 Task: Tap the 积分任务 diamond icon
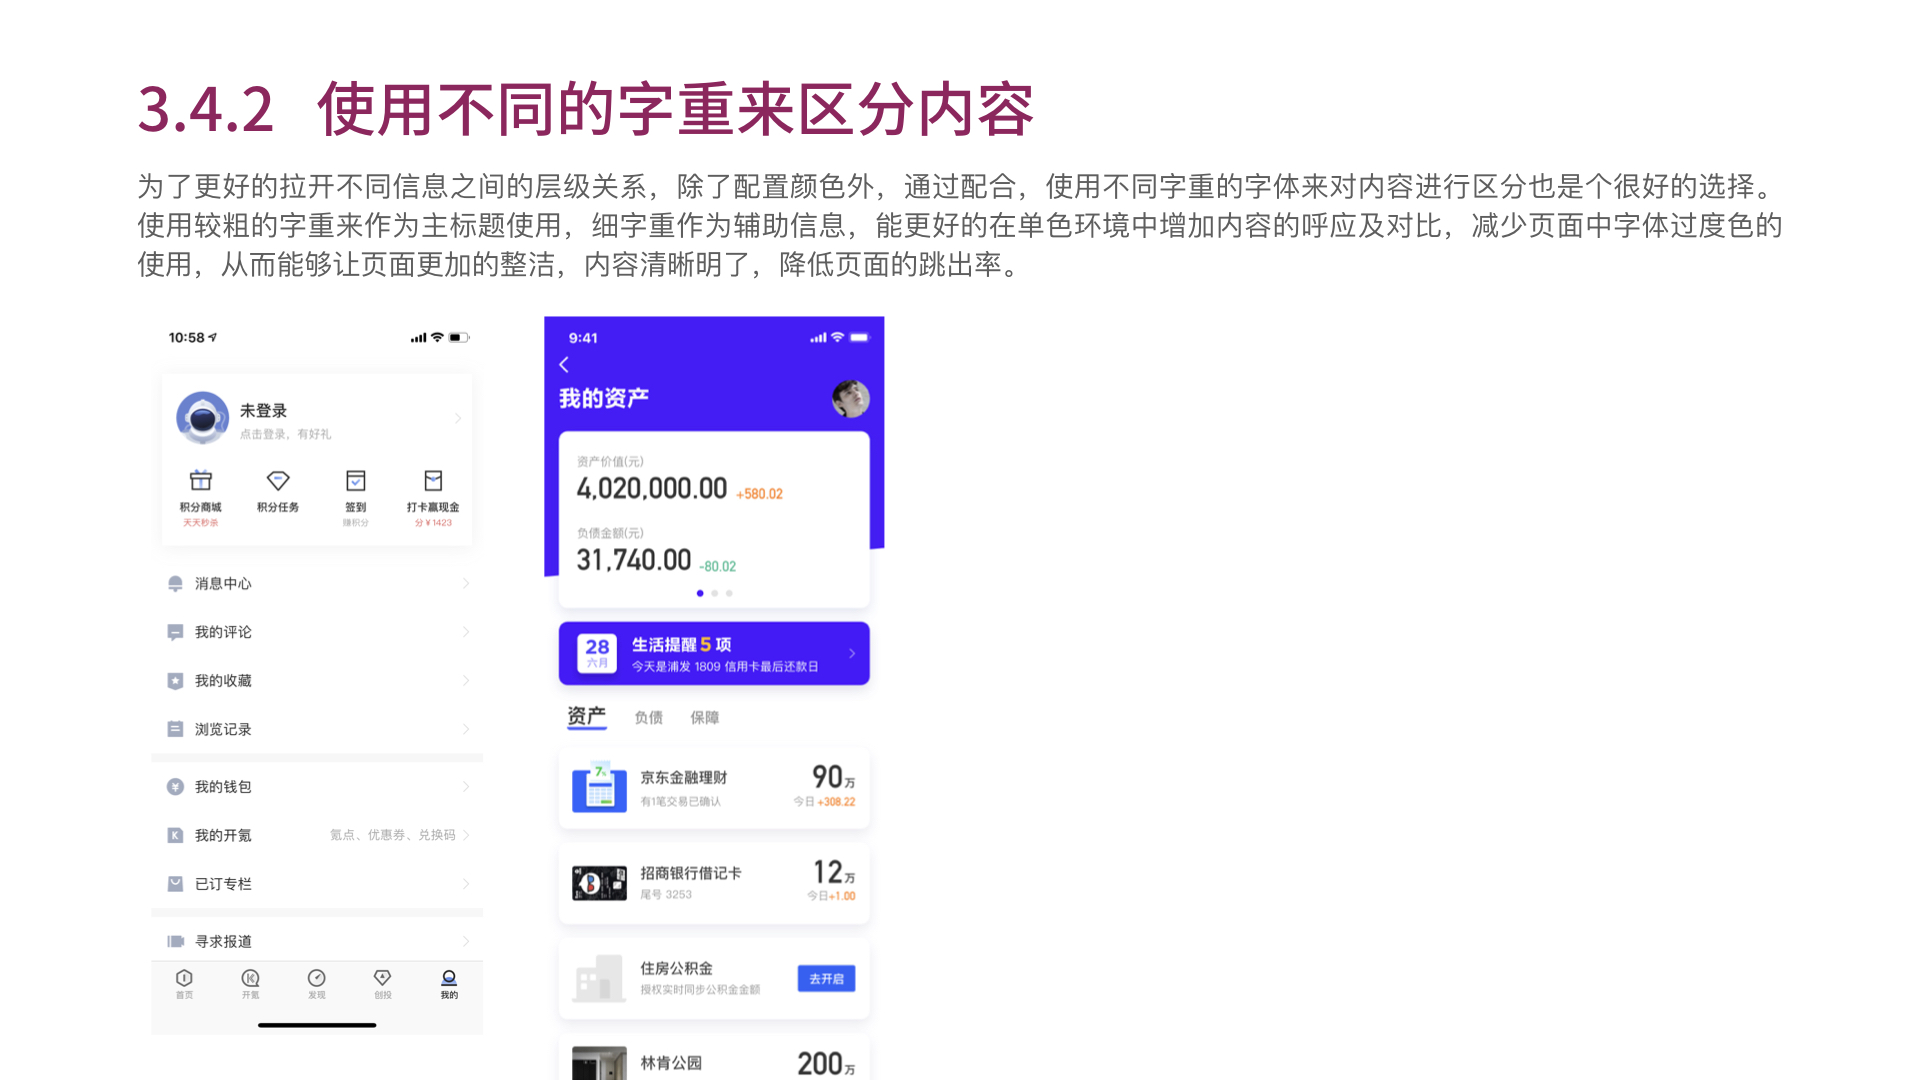click(278, 481)
